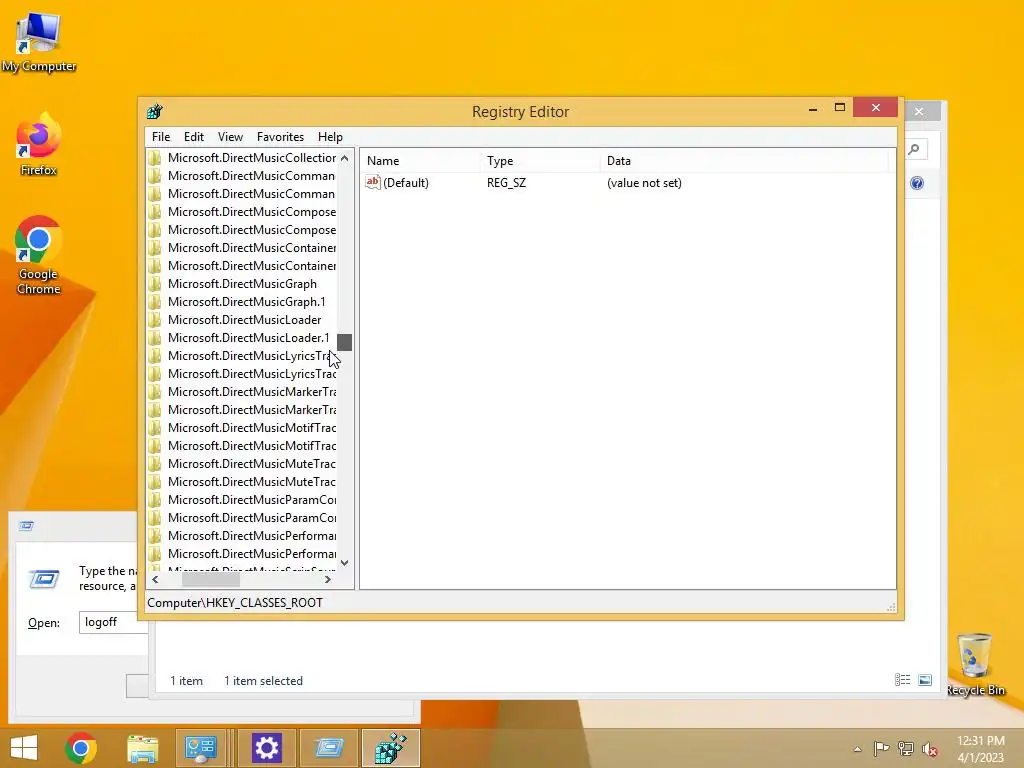Click the Run dialog title bar icon
Screen dimensions: 1024x768
pos(26,526)
